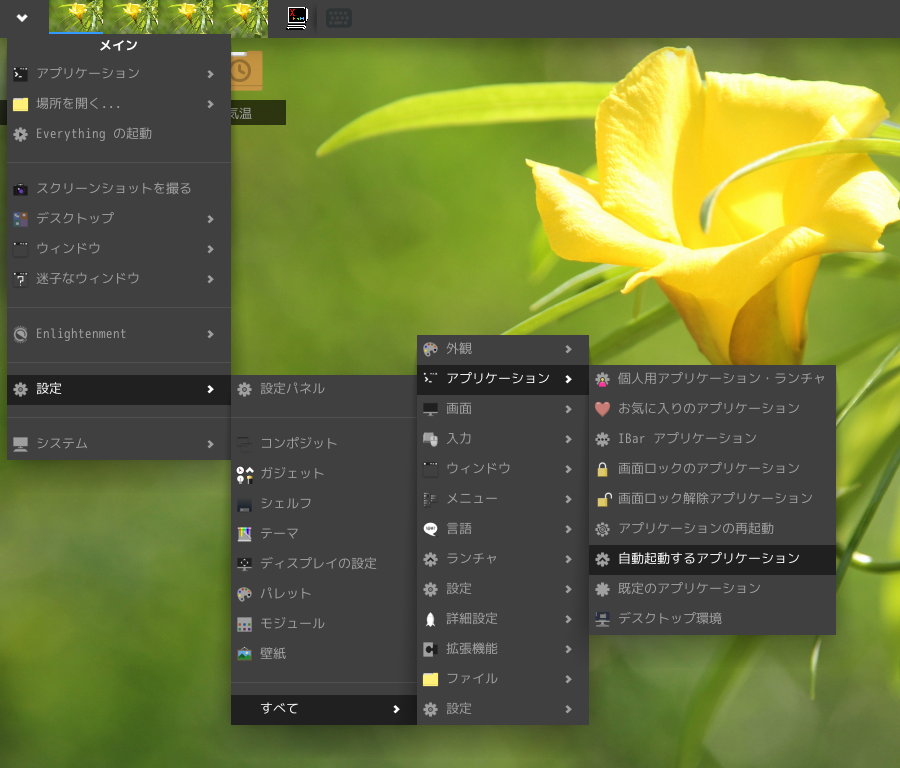Click the wallpaper icon beside 壁紙
Viewport: 900px width, 768px height.
pos(244,654)
